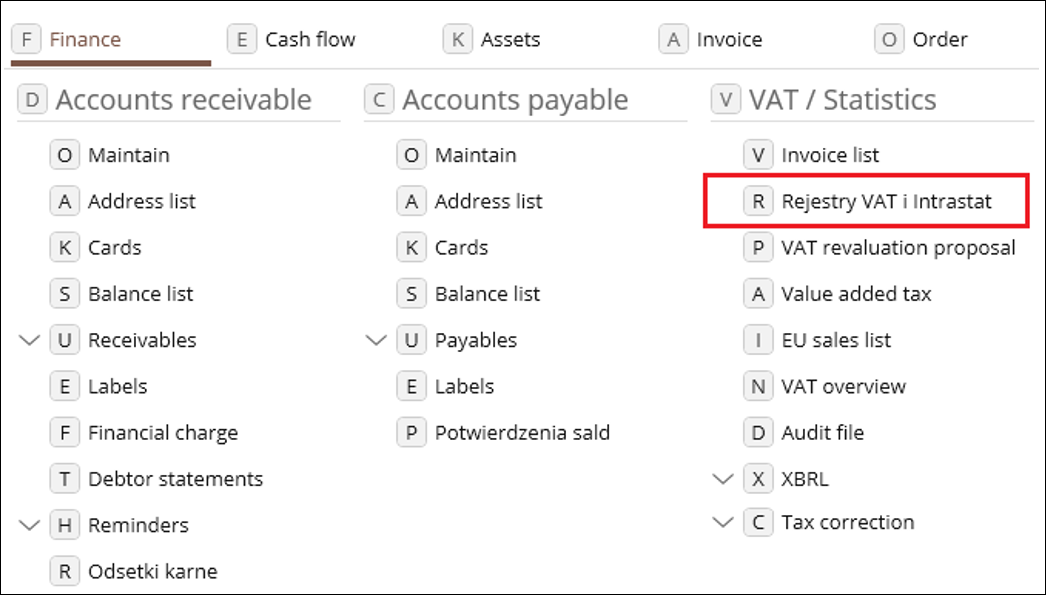Screen dimensions: 1046x595
Task: Click the D key icon beside Audit file
Action: (x=758, y=432)
